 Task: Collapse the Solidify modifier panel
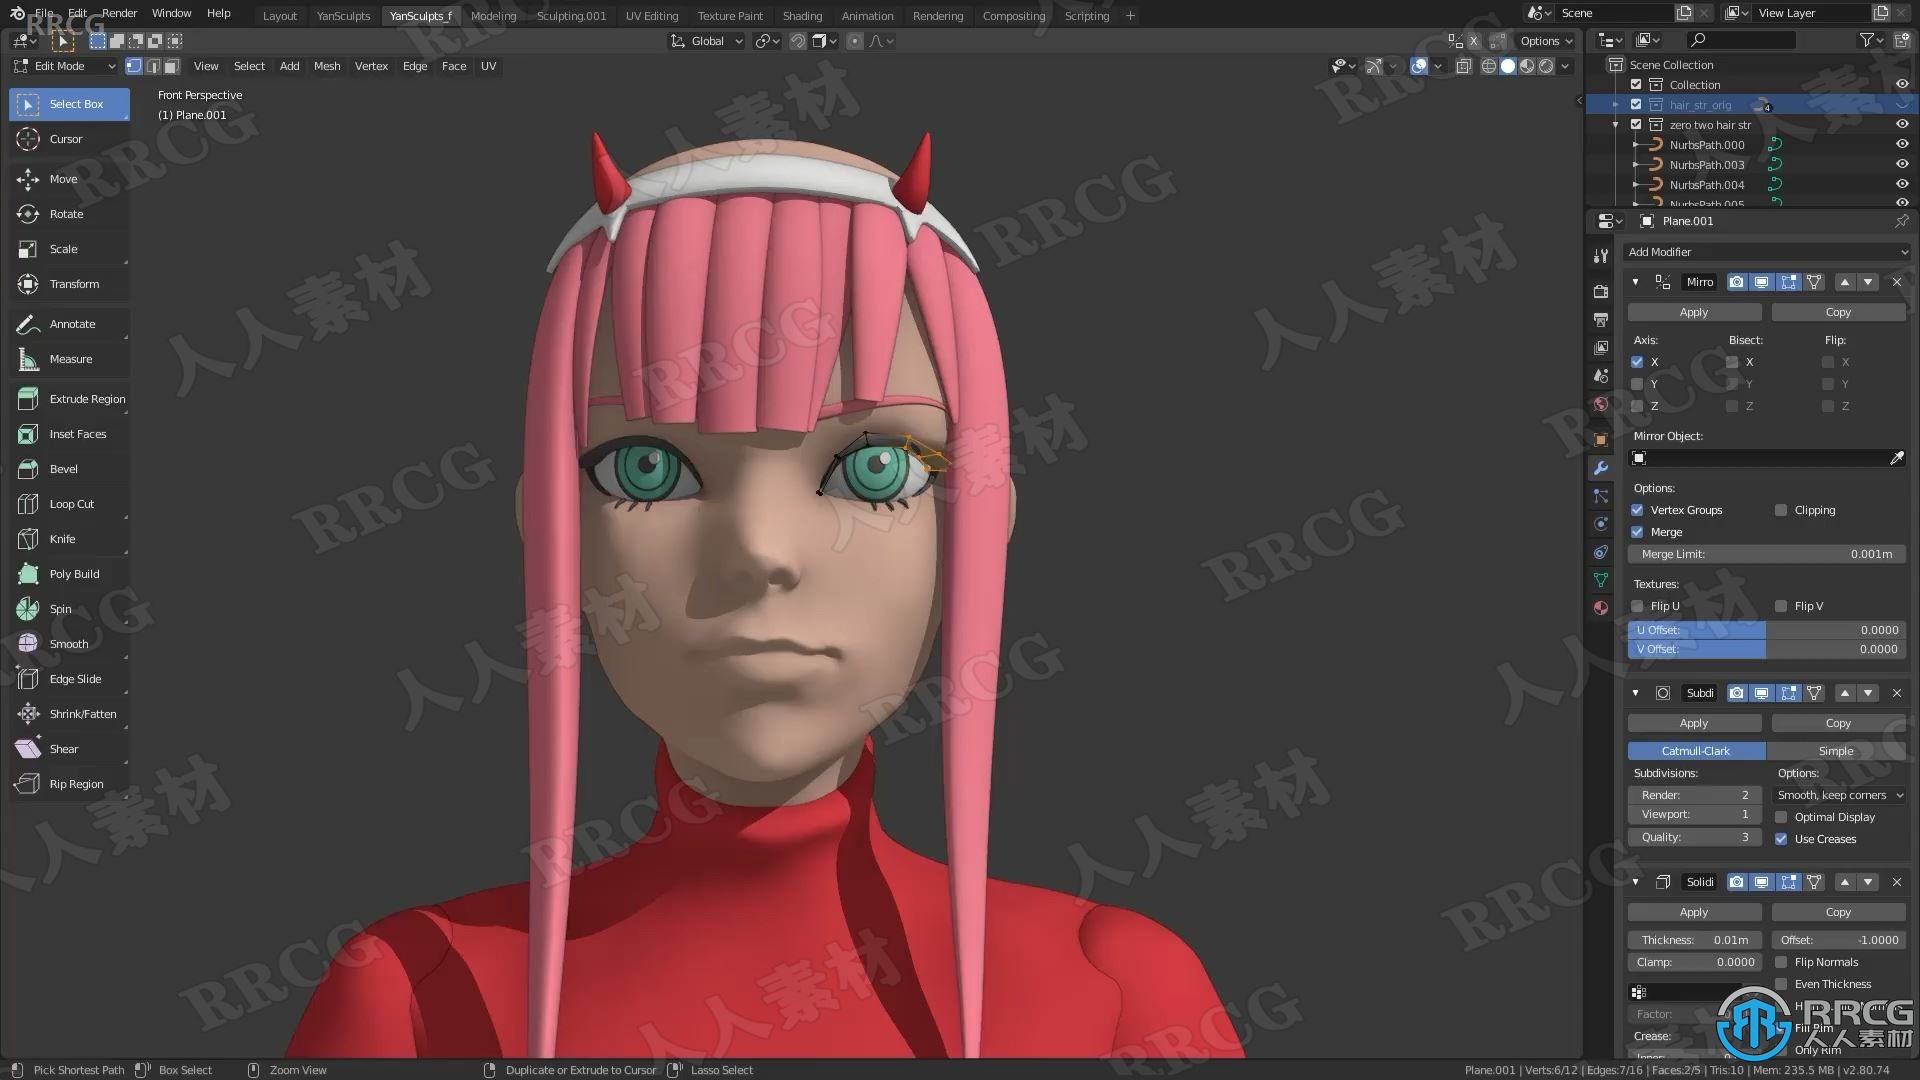(1636, 882)
